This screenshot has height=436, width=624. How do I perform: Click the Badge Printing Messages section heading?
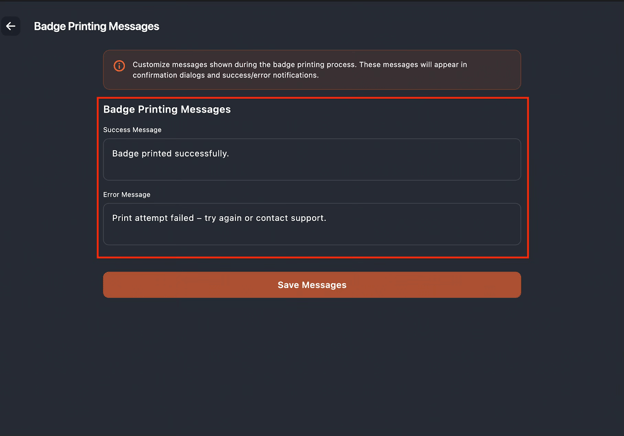click(x=167, y=109)
